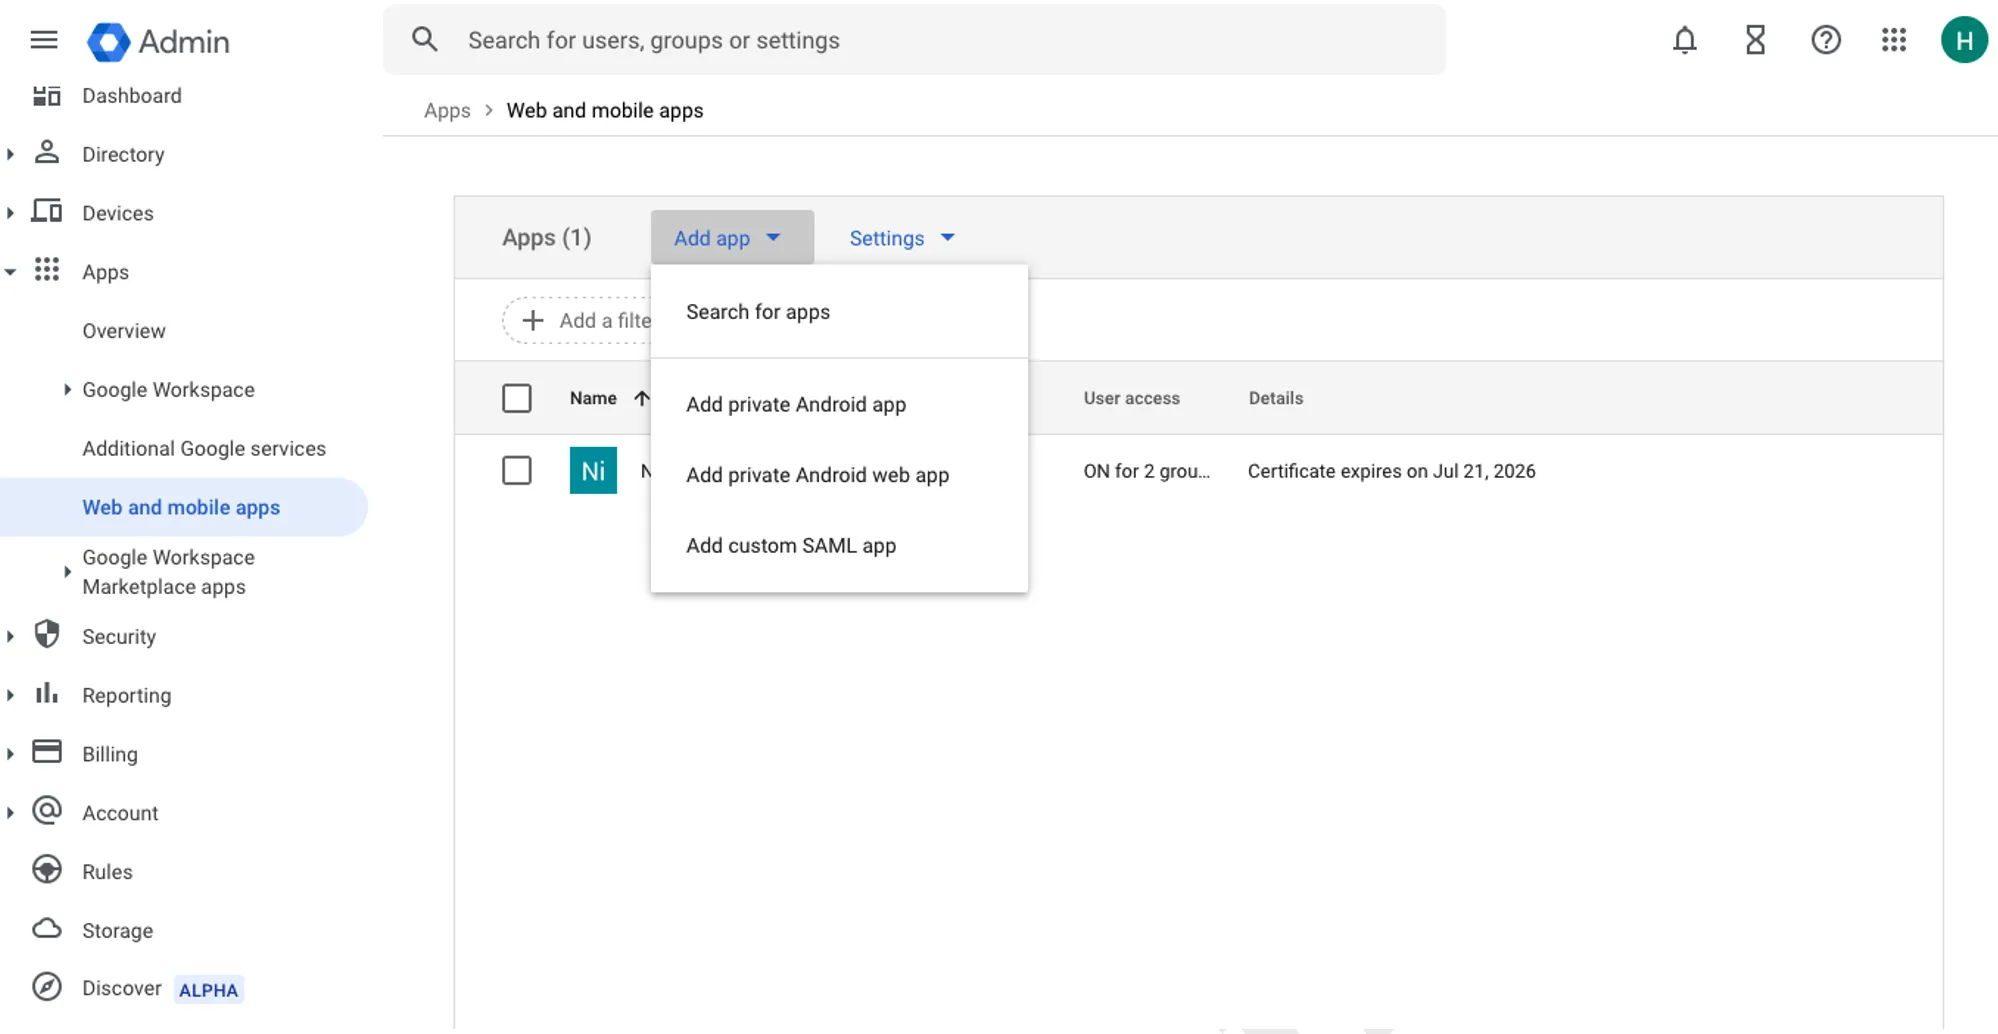Open Additional Google services in sidebar

204,448
